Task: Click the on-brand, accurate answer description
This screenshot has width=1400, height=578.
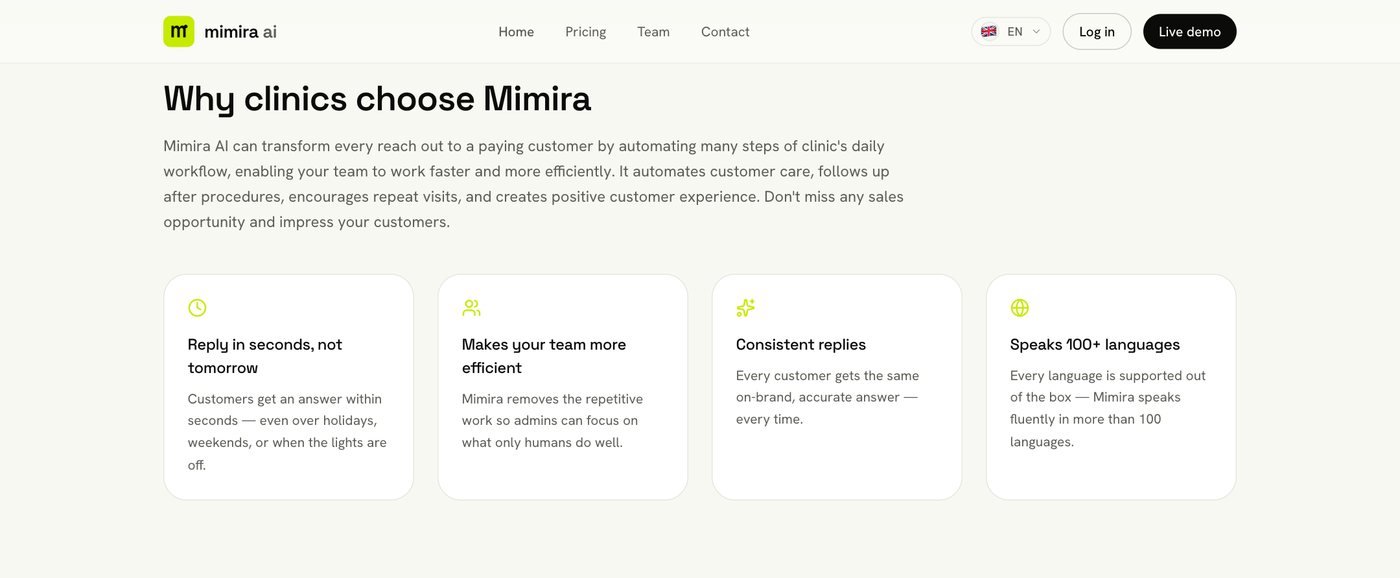Action: click(827, 397)
